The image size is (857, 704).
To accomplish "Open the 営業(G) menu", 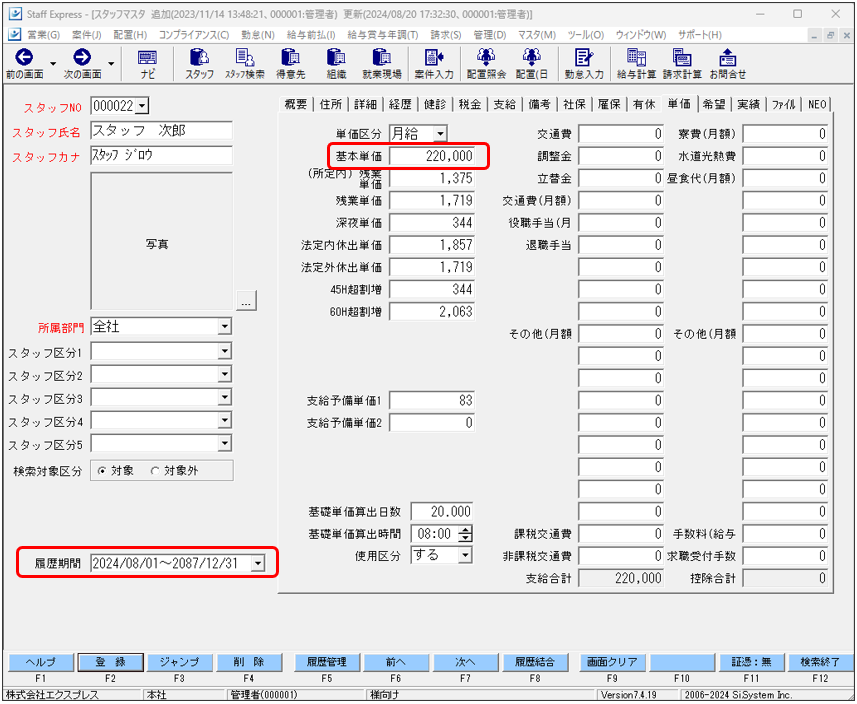I will 43,35.
